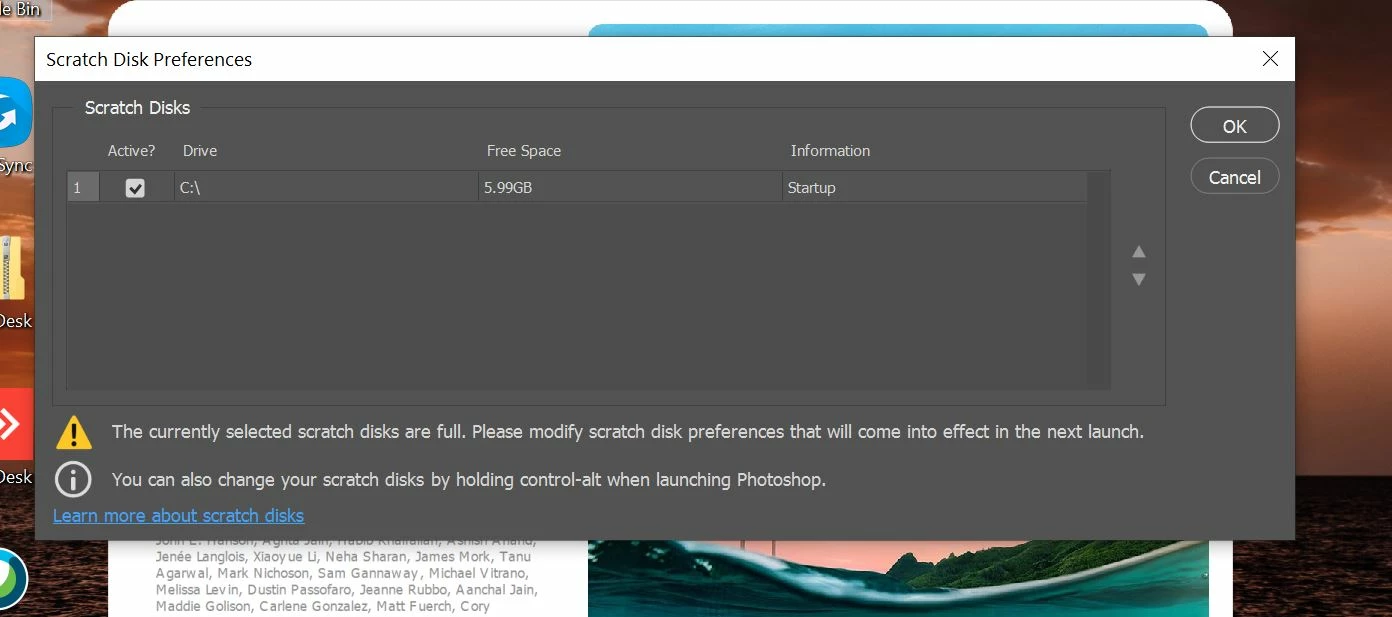Viewport: 1392px width, 617px height.
Task: Close the Scratch Disk Preferences dialog
Action: pos(1270,59)
